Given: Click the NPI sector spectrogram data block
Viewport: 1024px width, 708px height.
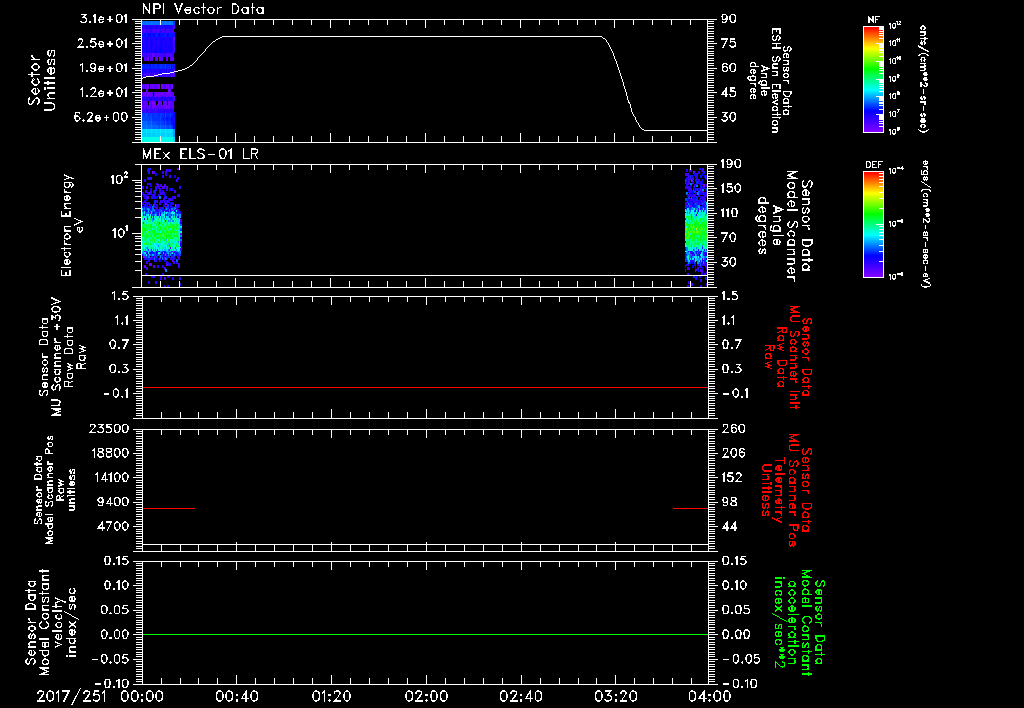Looking at the screenshot, I should click(158, 81).
